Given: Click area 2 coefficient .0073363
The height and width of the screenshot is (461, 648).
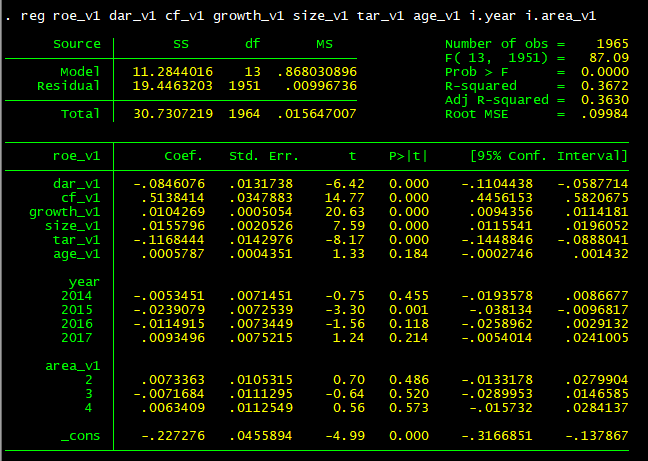Looking at the screenshot, I should 173,380.
